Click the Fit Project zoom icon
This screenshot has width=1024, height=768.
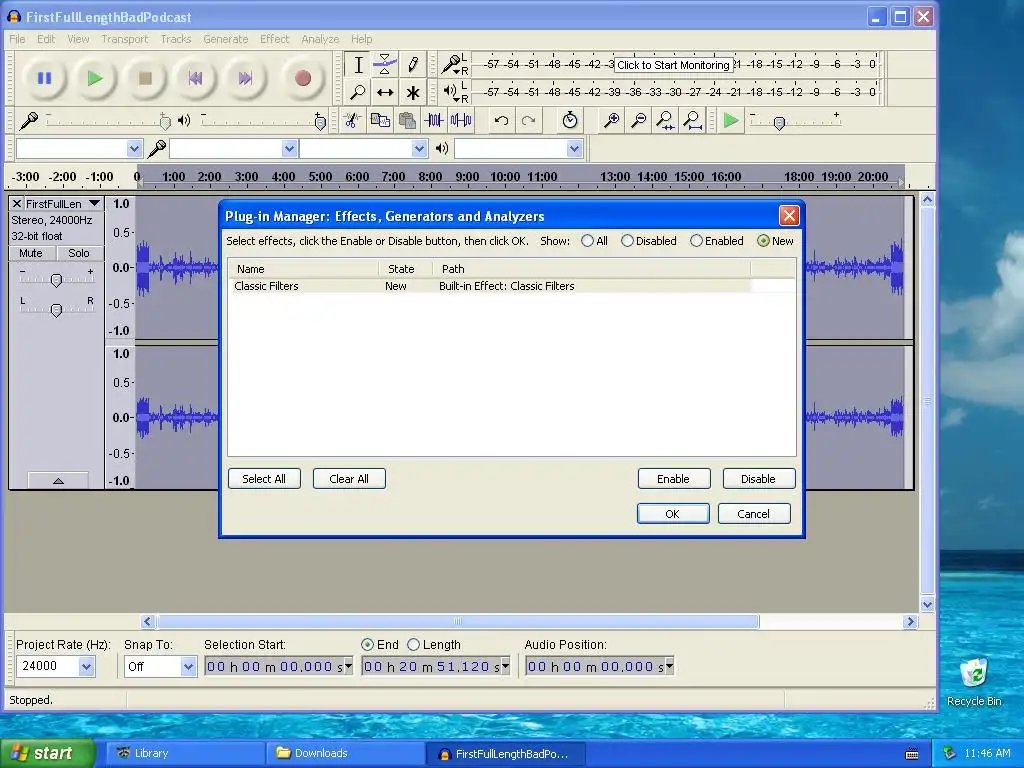[x=692, y=121]
